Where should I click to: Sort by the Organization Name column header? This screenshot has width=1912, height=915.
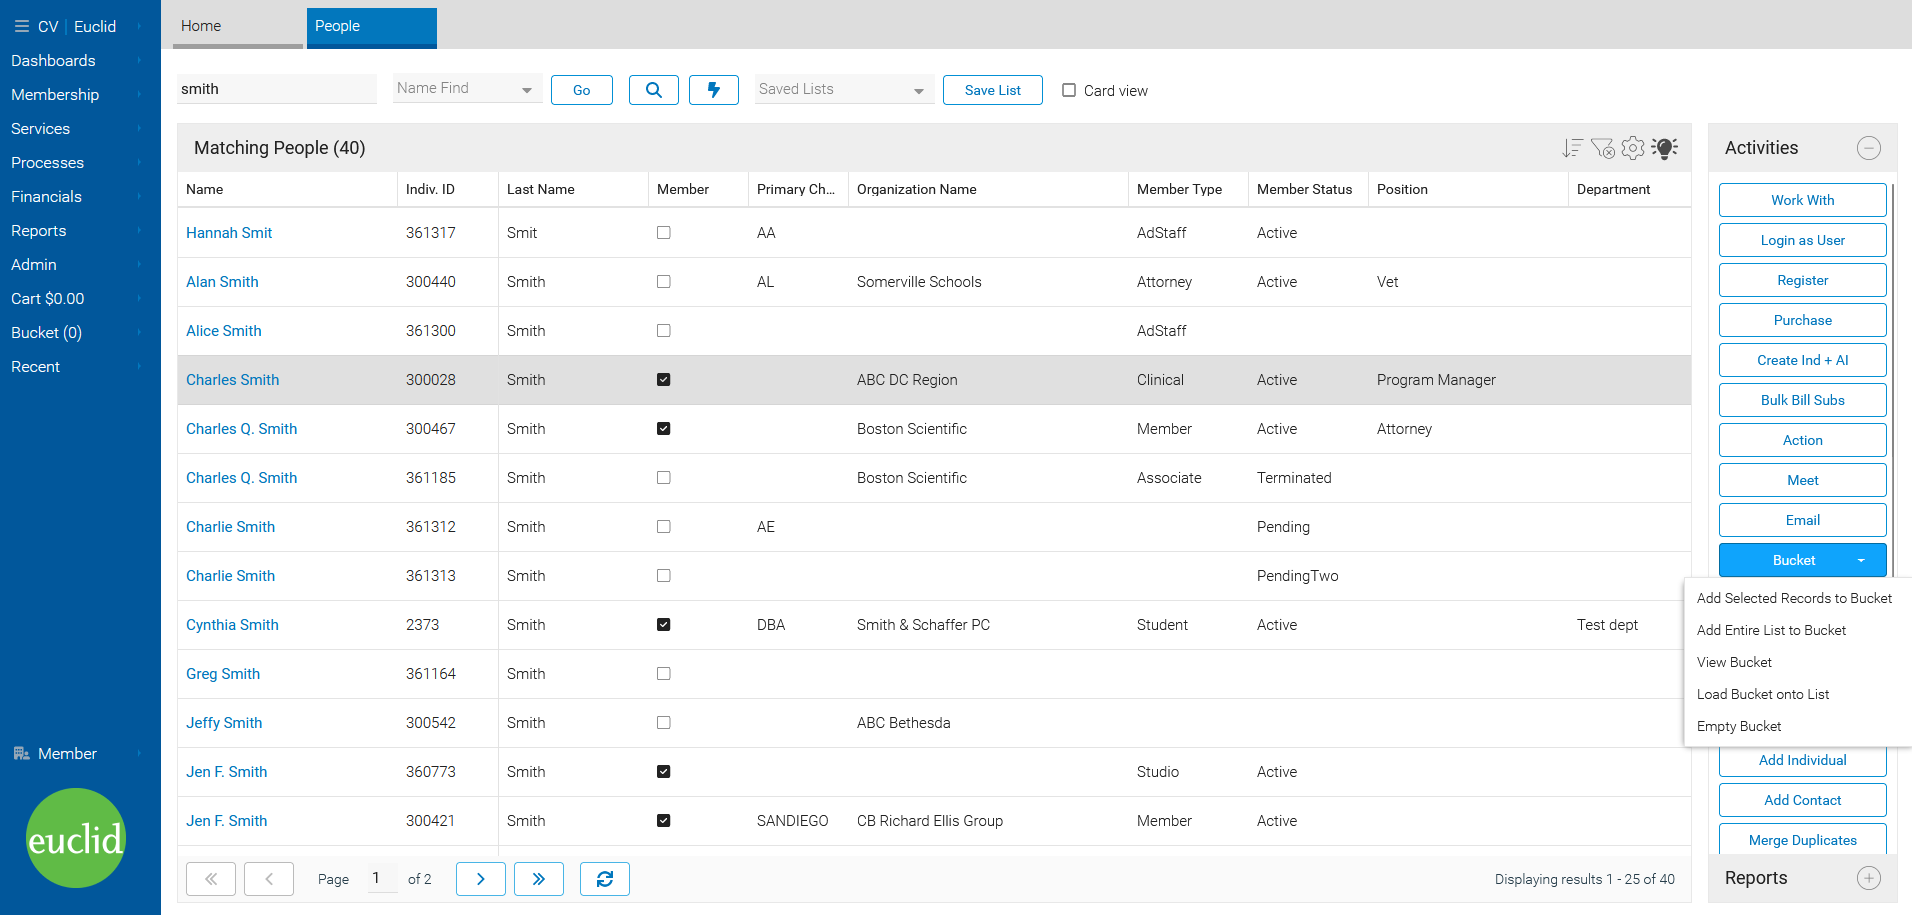point(988,189)
